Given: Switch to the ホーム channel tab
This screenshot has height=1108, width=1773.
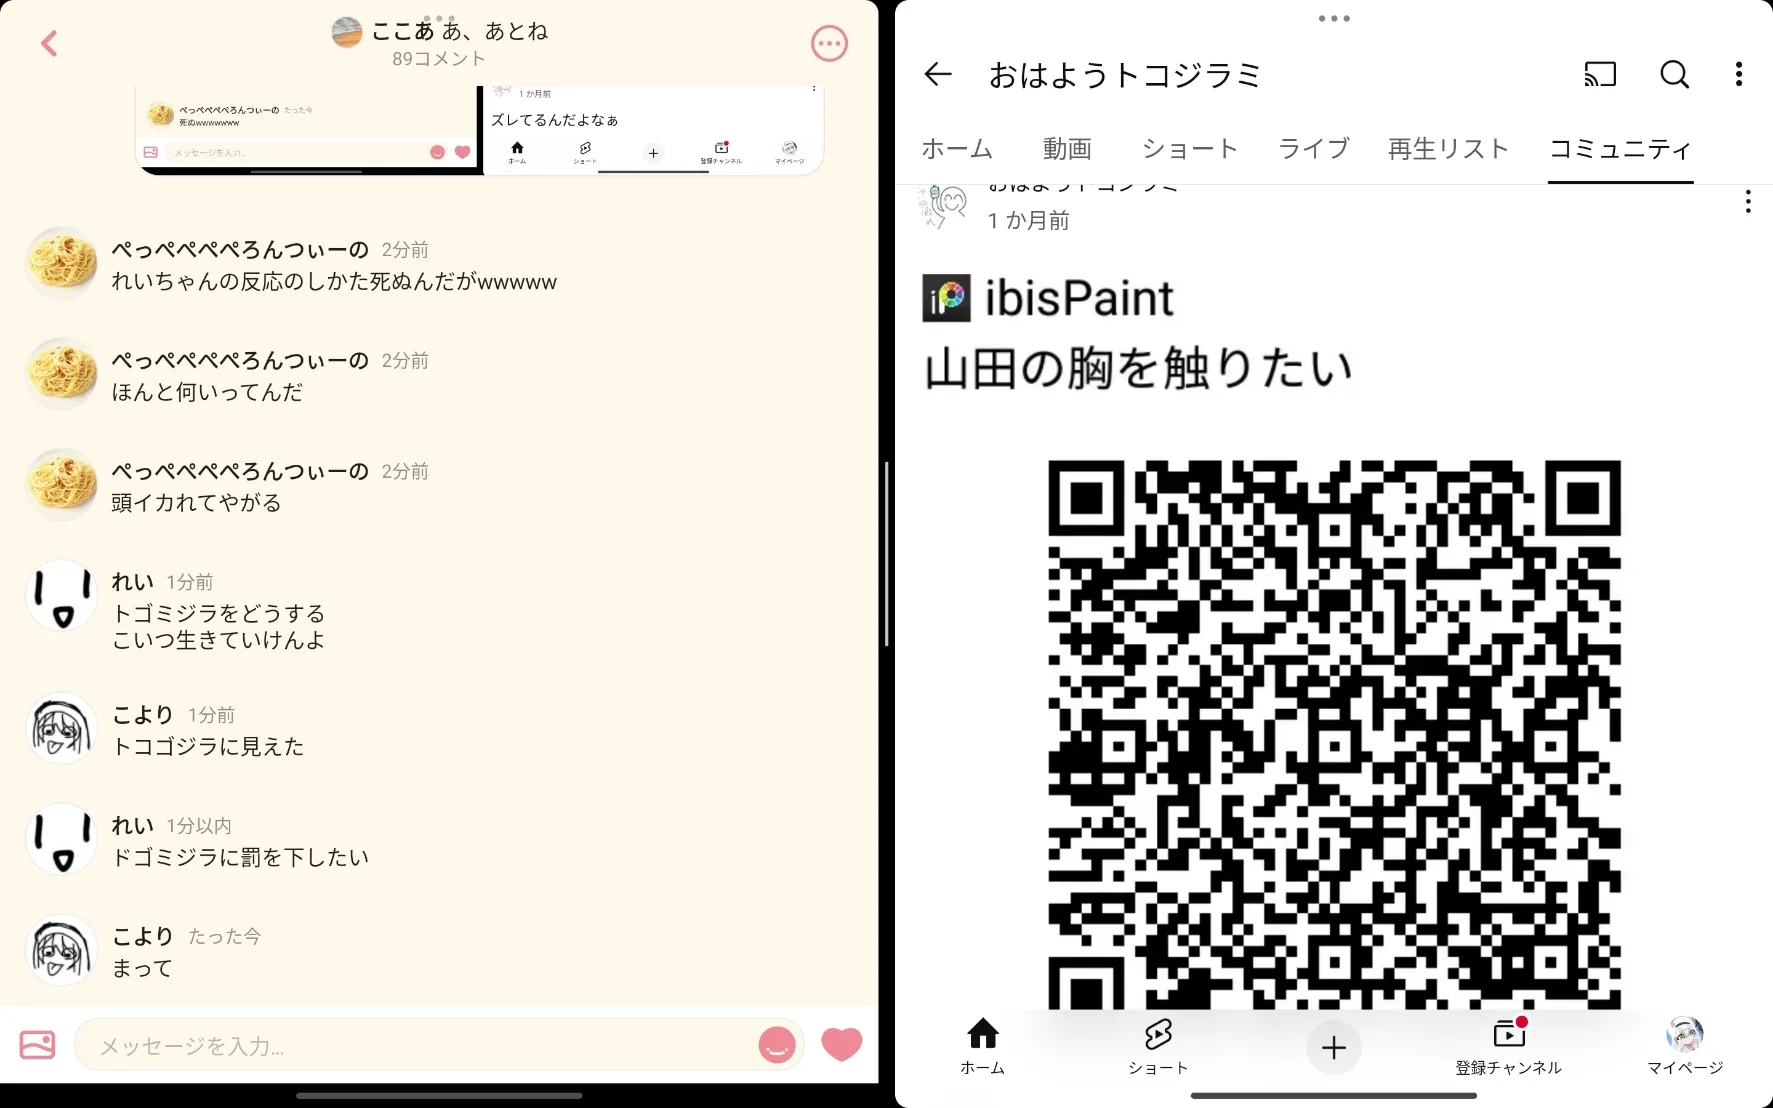Looking at the screenshot, I should (x=957, y=149).
